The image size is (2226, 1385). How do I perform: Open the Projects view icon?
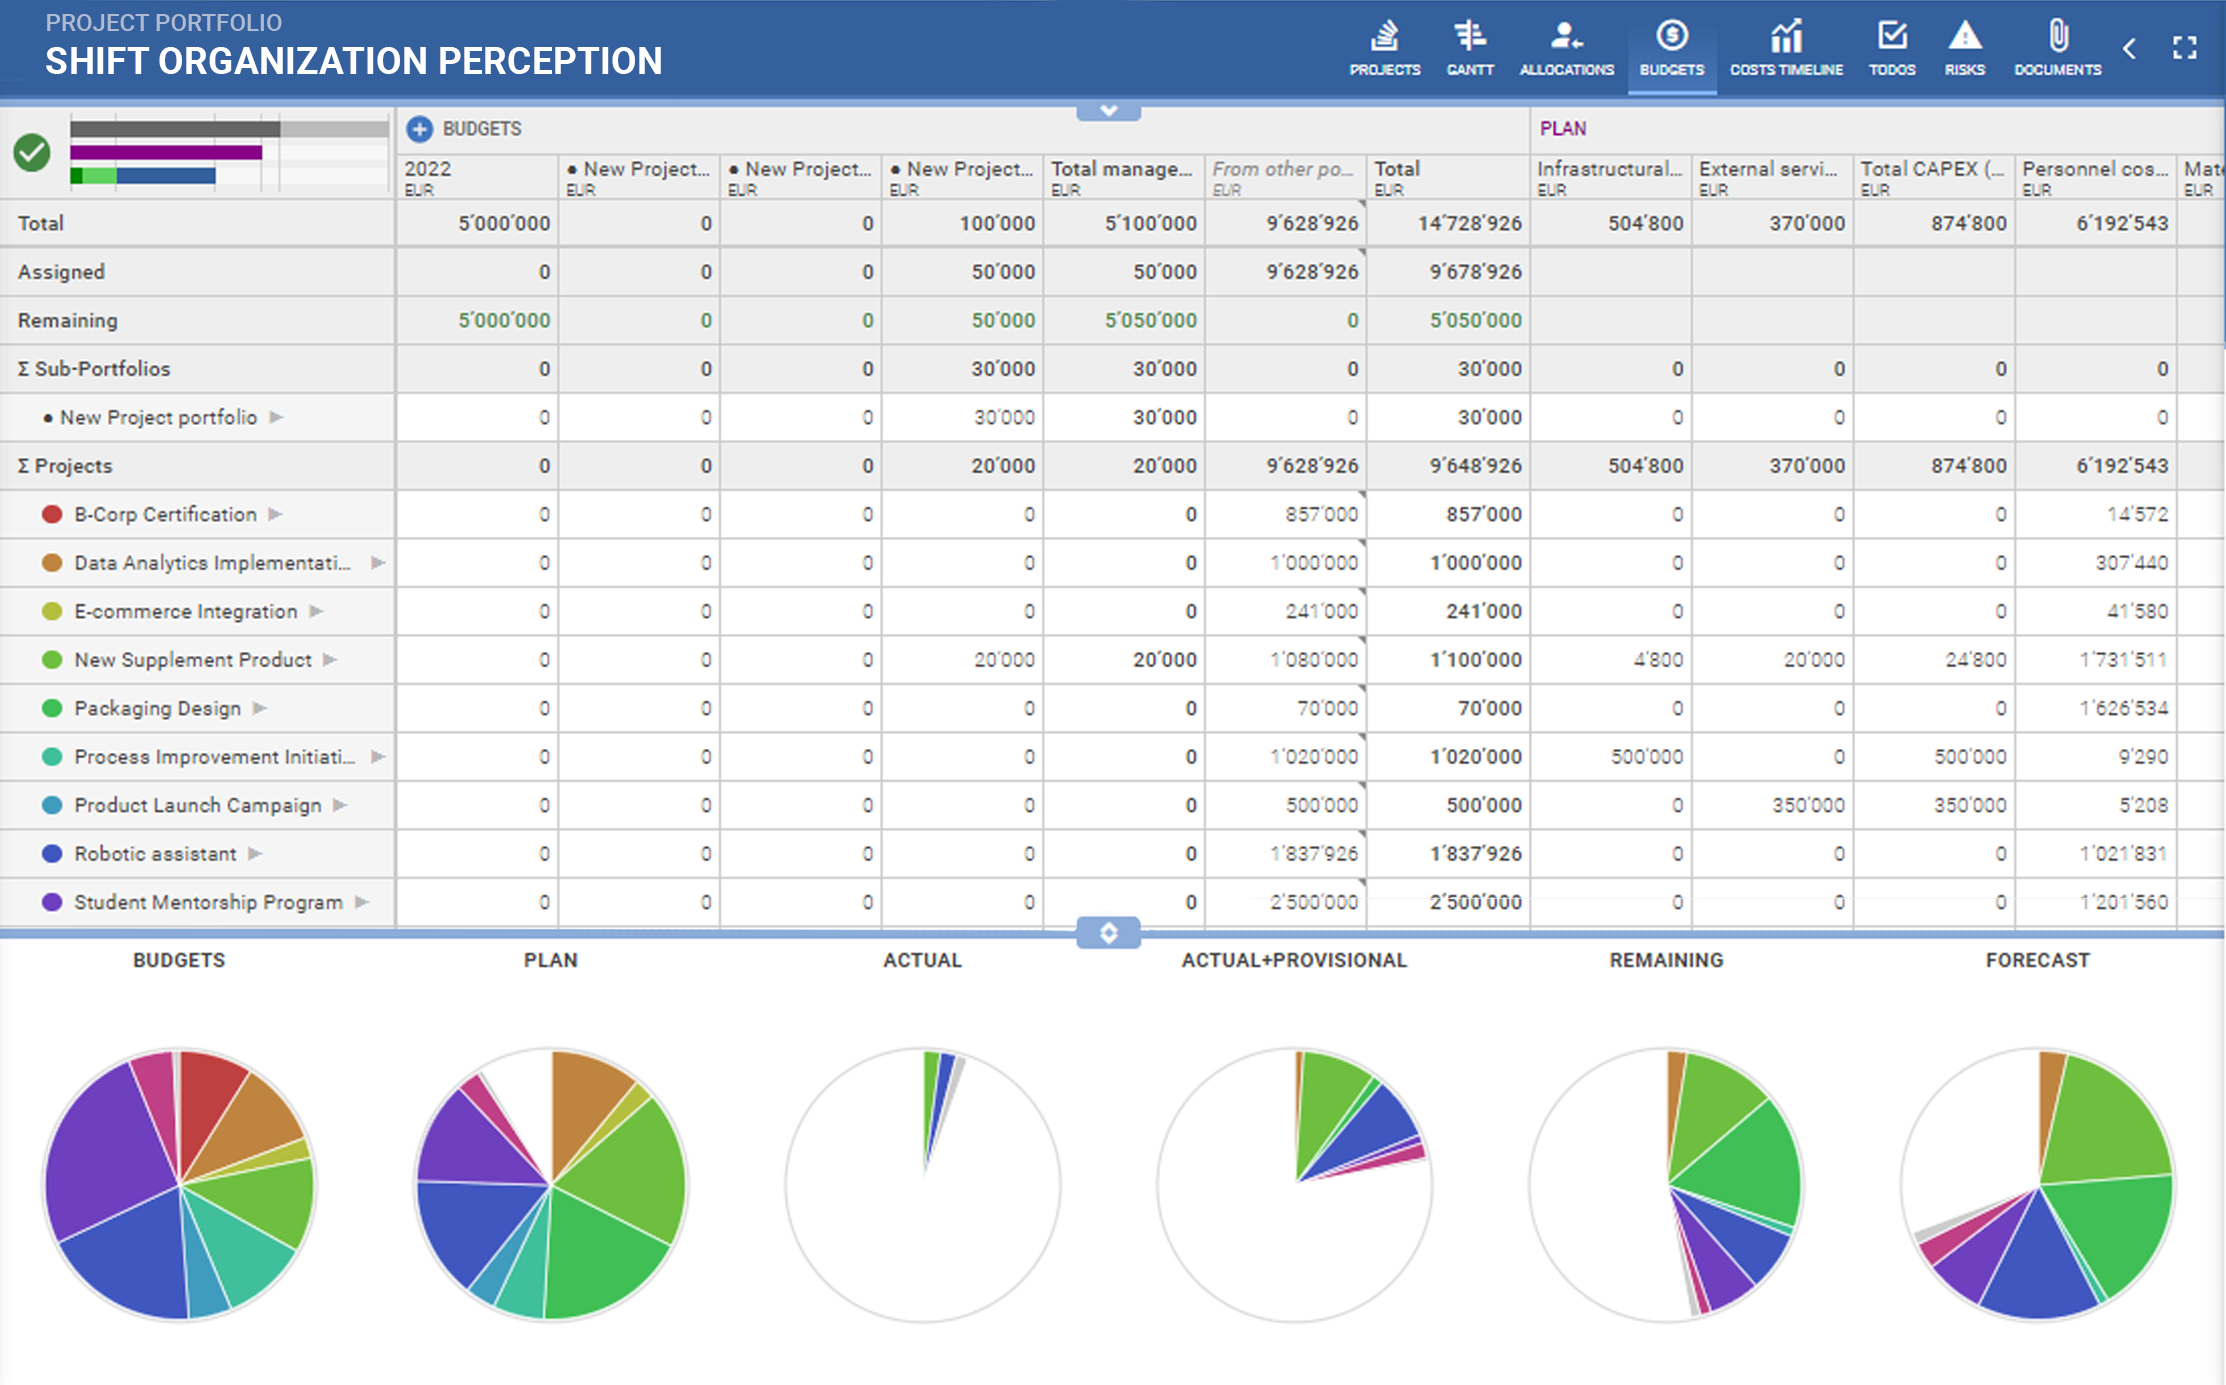1385,48
